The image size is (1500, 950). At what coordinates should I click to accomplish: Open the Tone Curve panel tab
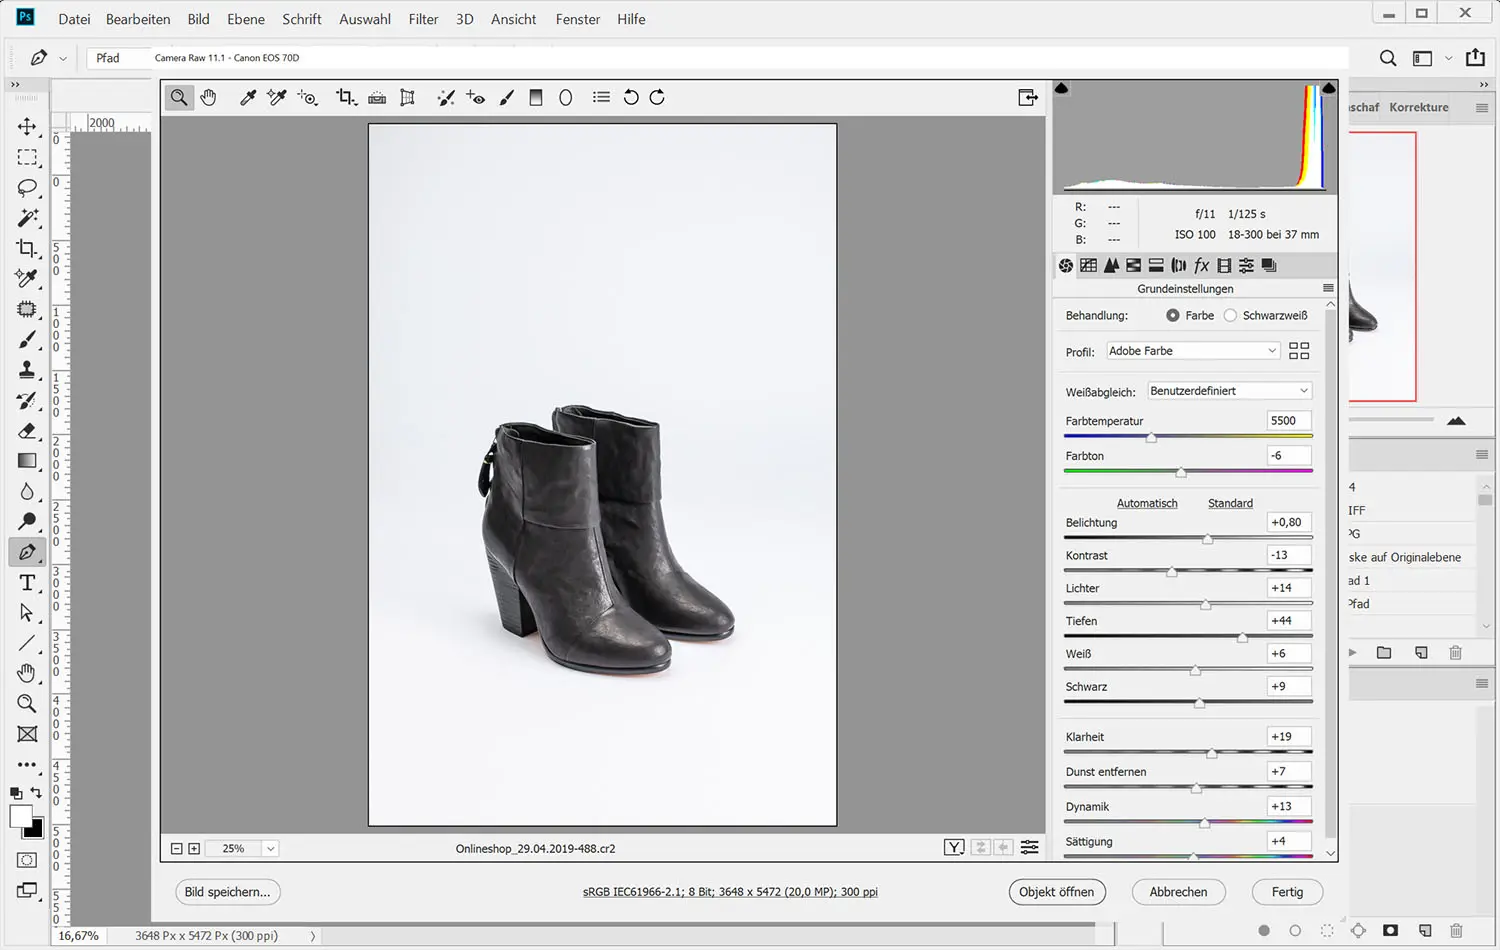pos(1088,265)
